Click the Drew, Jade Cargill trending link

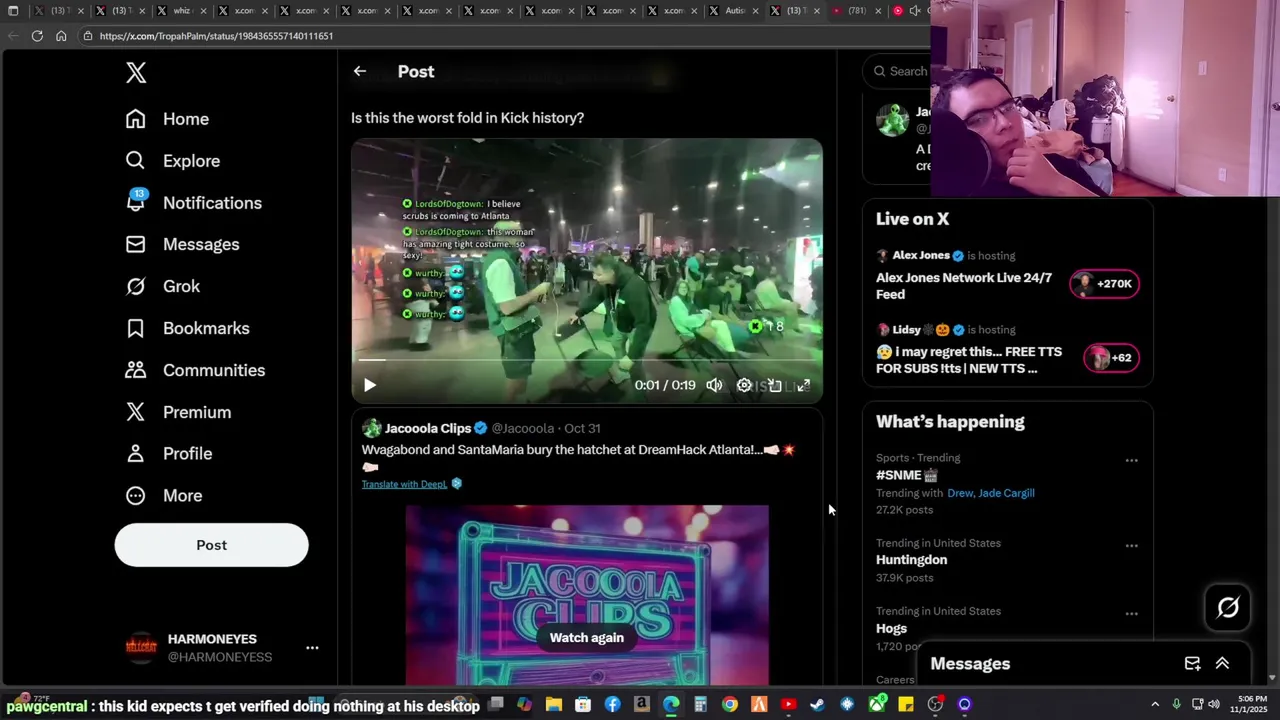click(990, 493)
